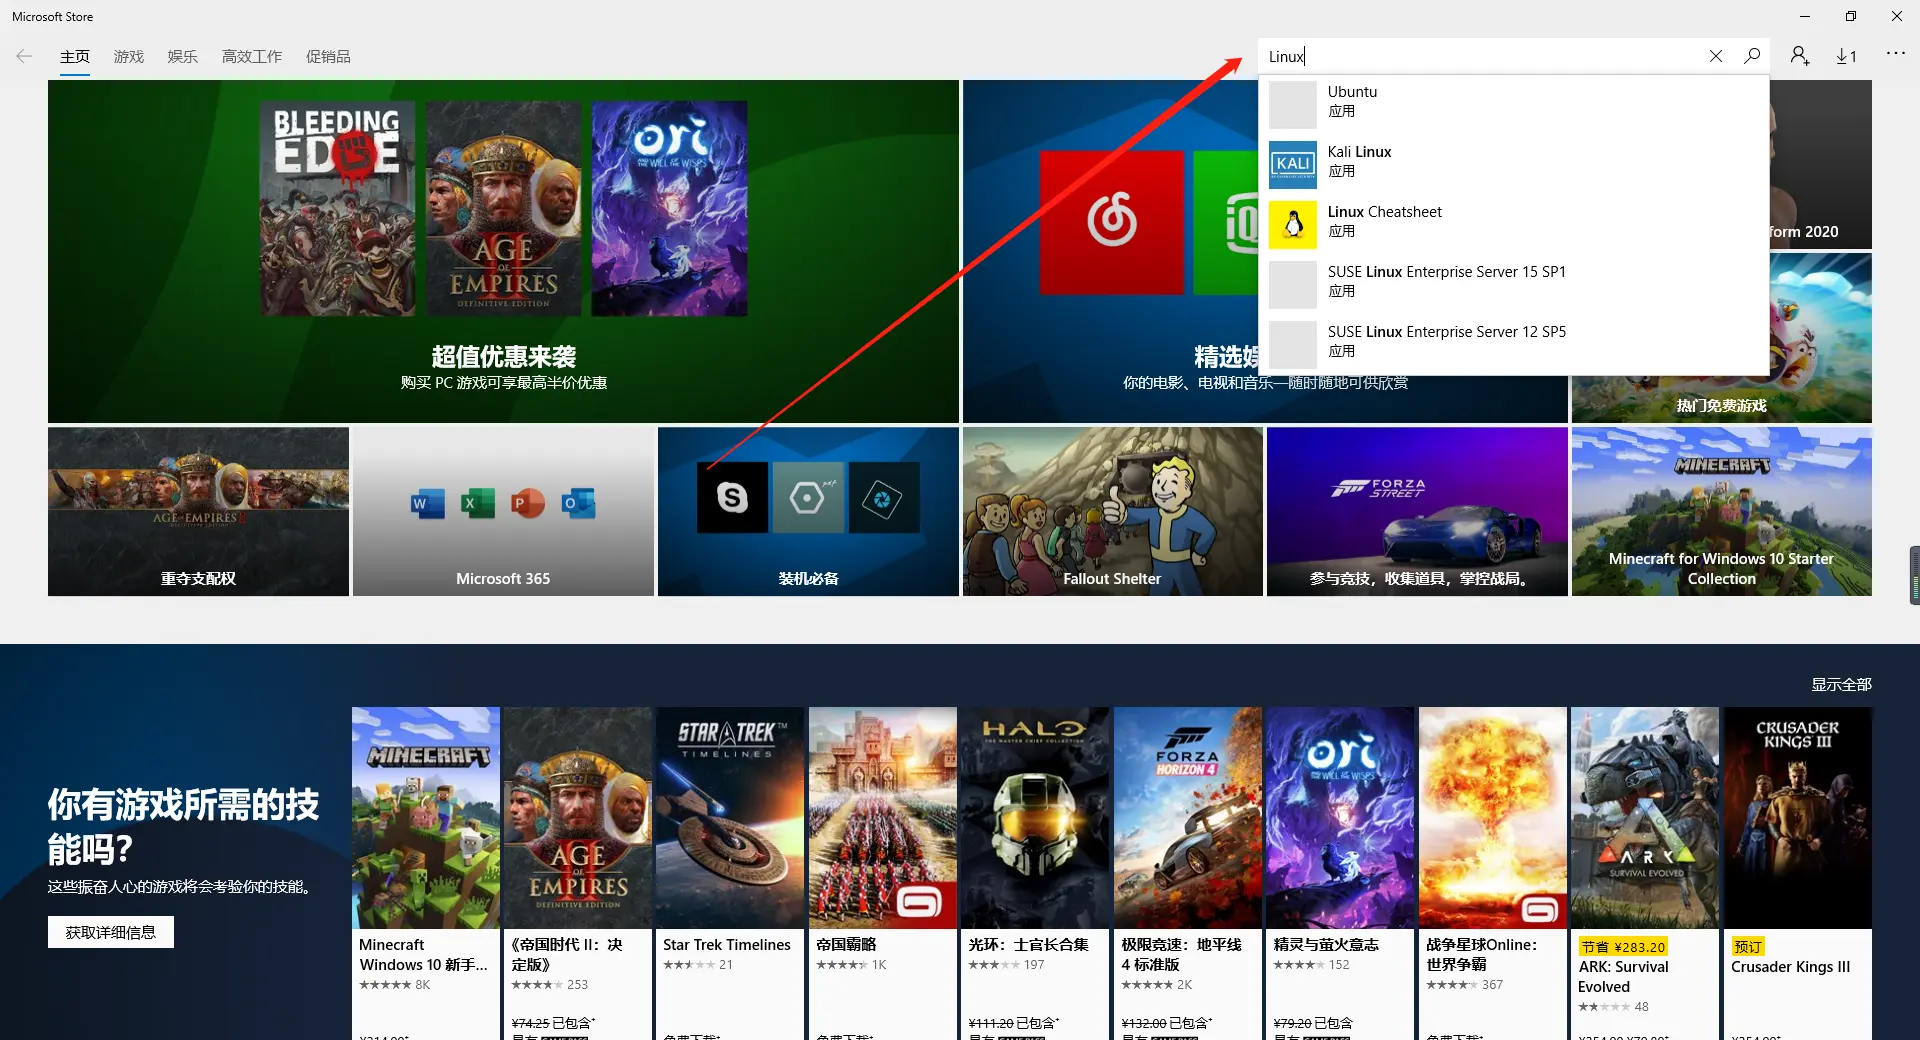Screen dimensions: 1920x1040
Task: Open the 帝国霸略 game card
Action: click(x=883, y=873)
